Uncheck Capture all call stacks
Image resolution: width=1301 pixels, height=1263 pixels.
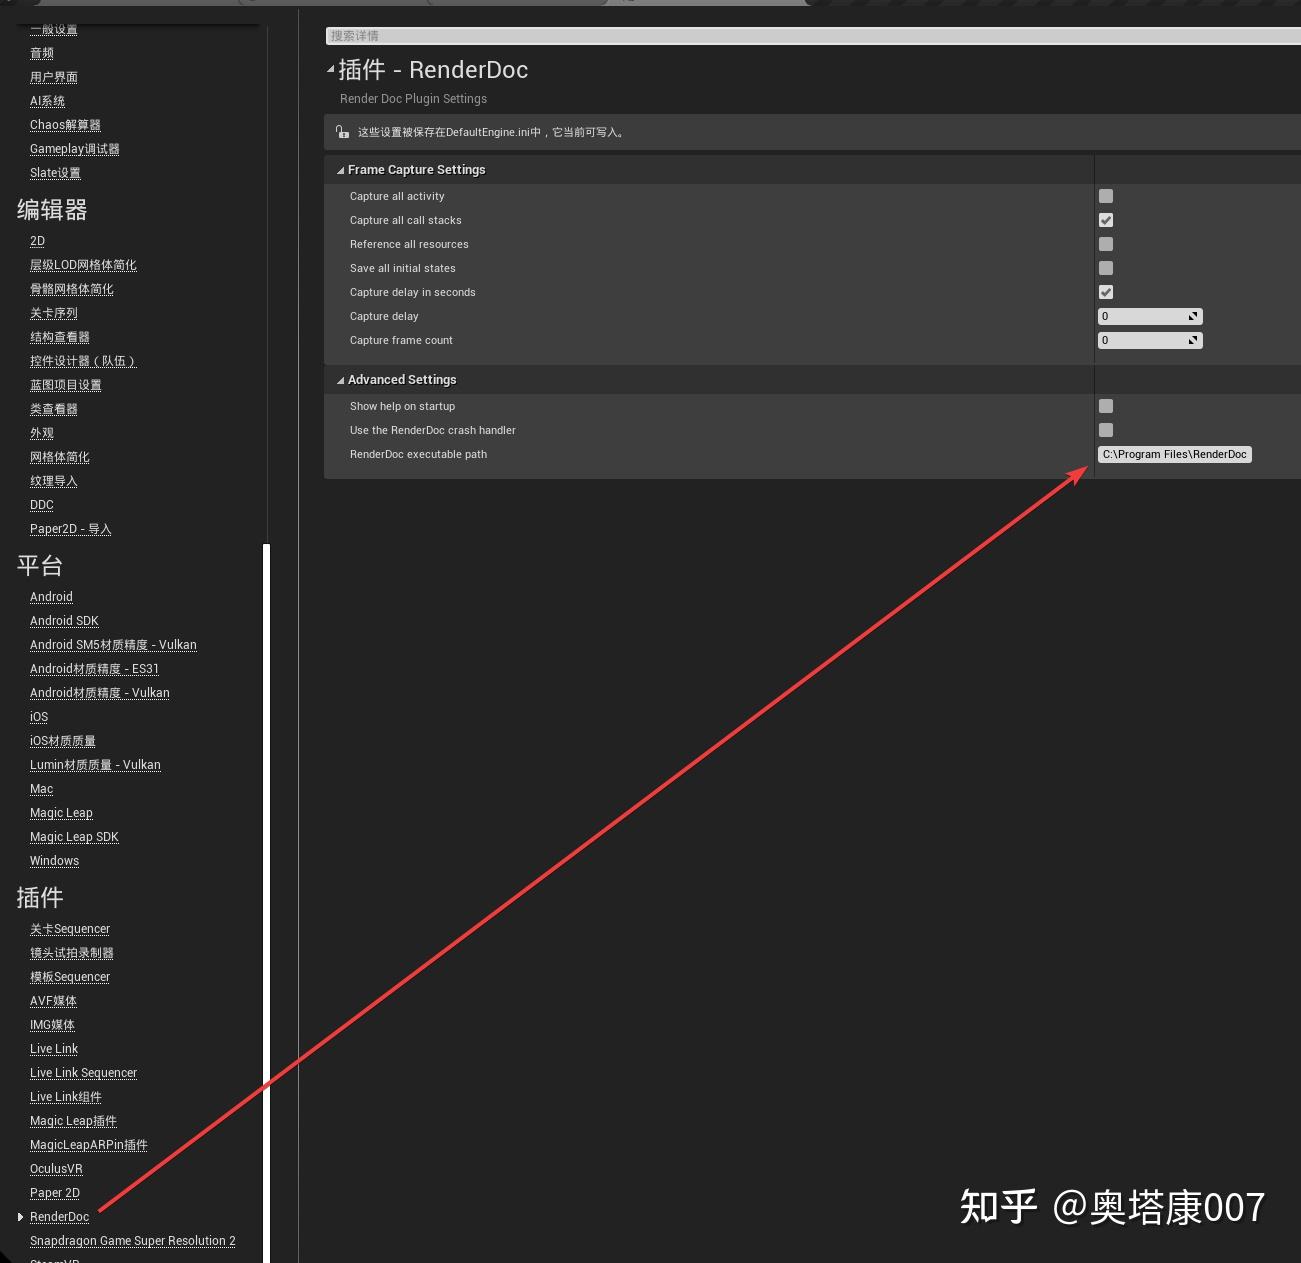[1106, 220]
